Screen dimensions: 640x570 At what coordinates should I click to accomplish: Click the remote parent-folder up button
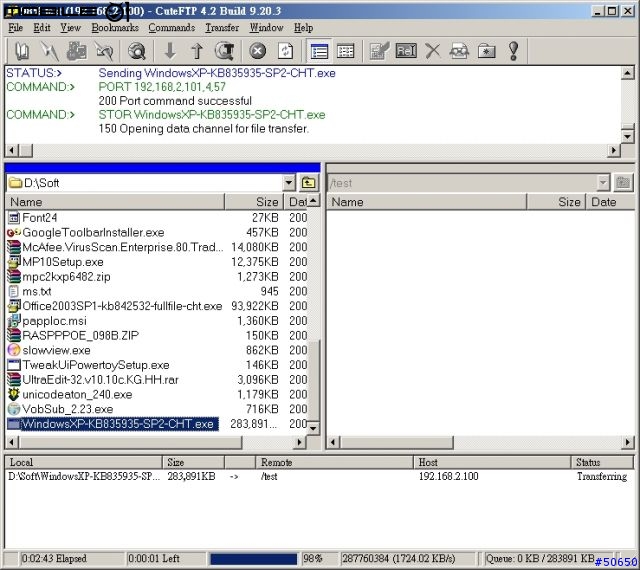pos(623,183)
